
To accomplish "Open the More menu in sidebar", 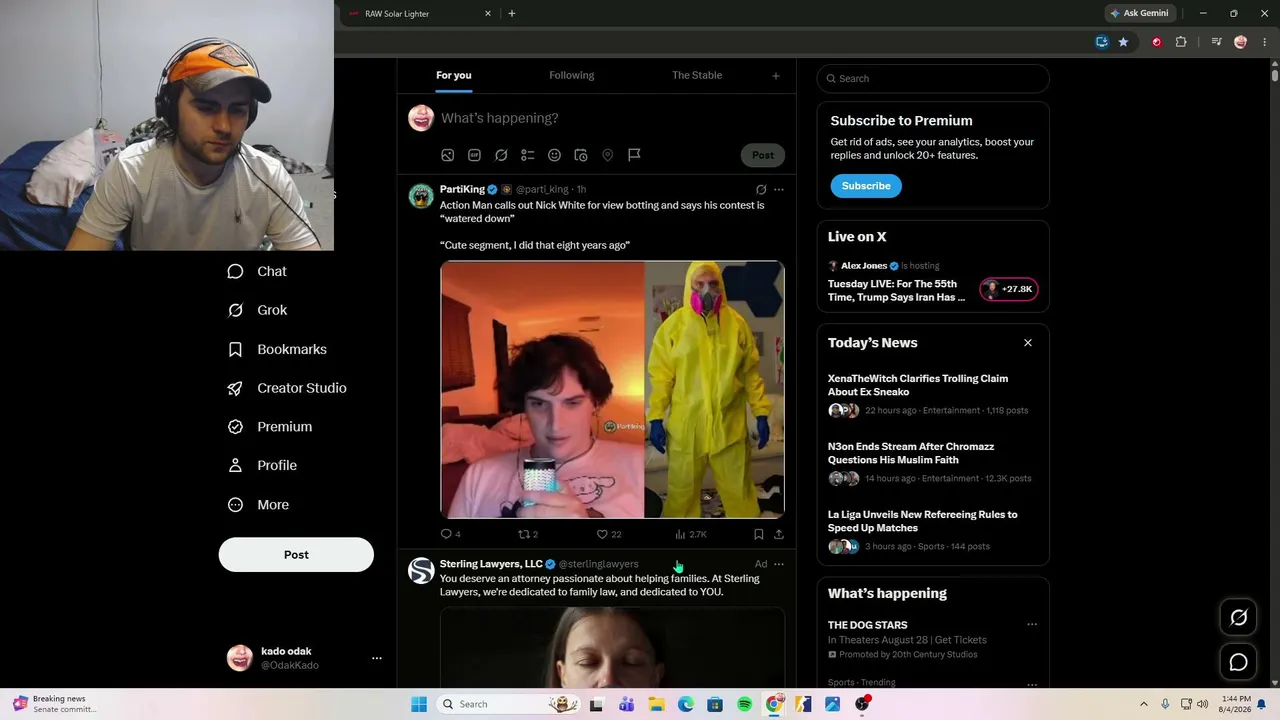I will pyautogui.click(x=259, y=505).
